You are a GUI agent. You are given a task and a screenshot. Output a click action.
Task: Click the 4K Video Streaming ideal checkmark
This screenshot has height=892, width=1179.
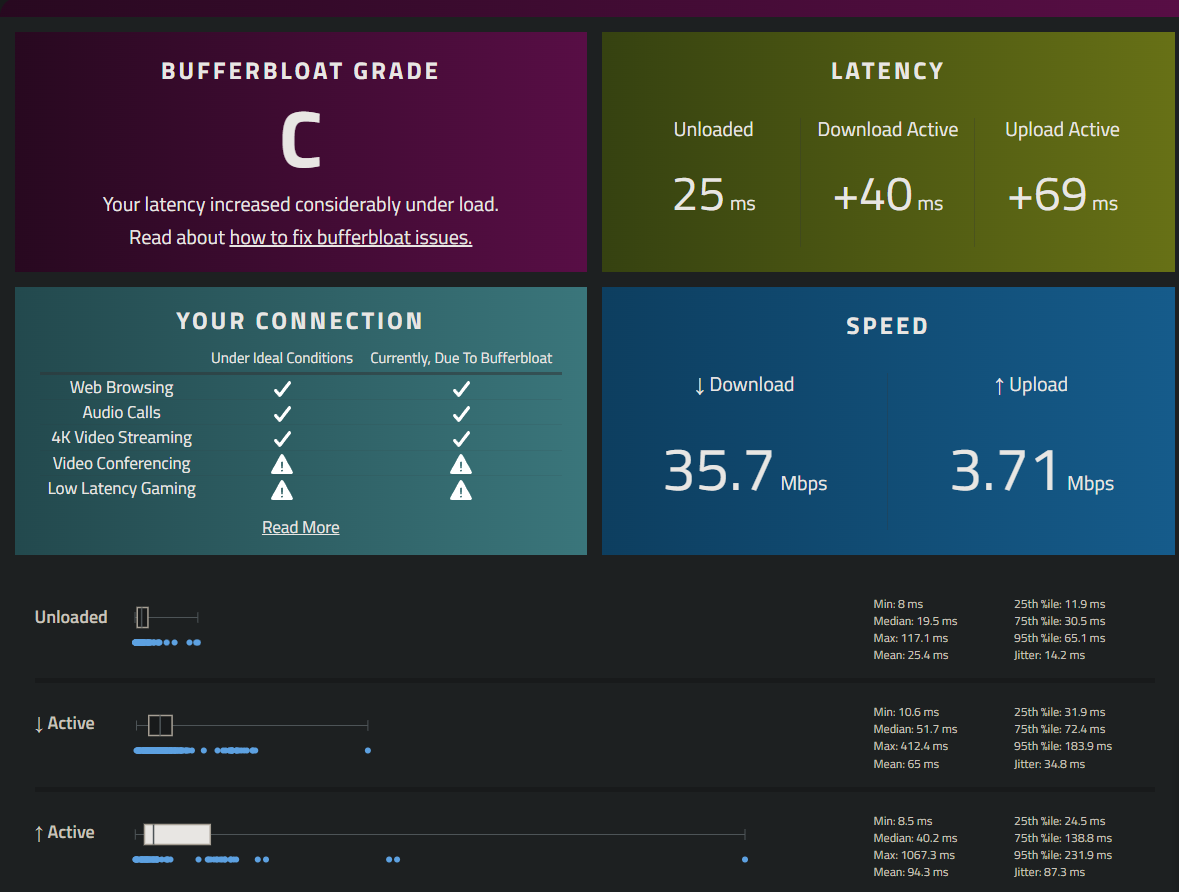(x=282, y=438)
